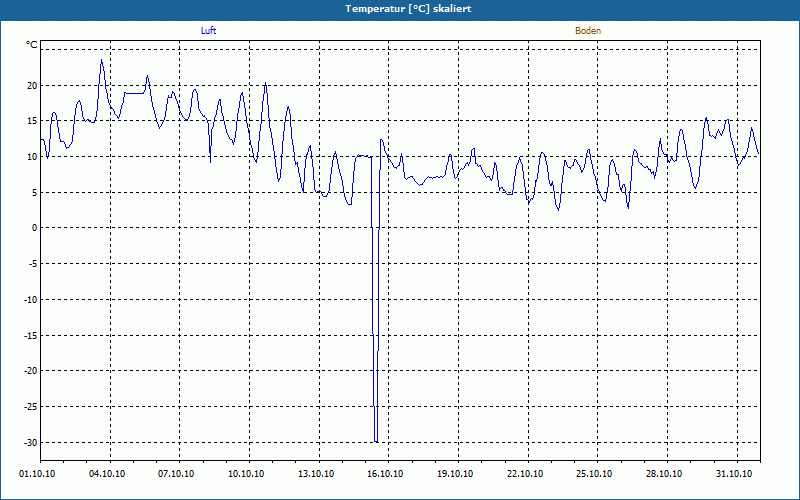Click the -25 value on the temperature axis
The image size is (800, 500).
coord(31,407)
